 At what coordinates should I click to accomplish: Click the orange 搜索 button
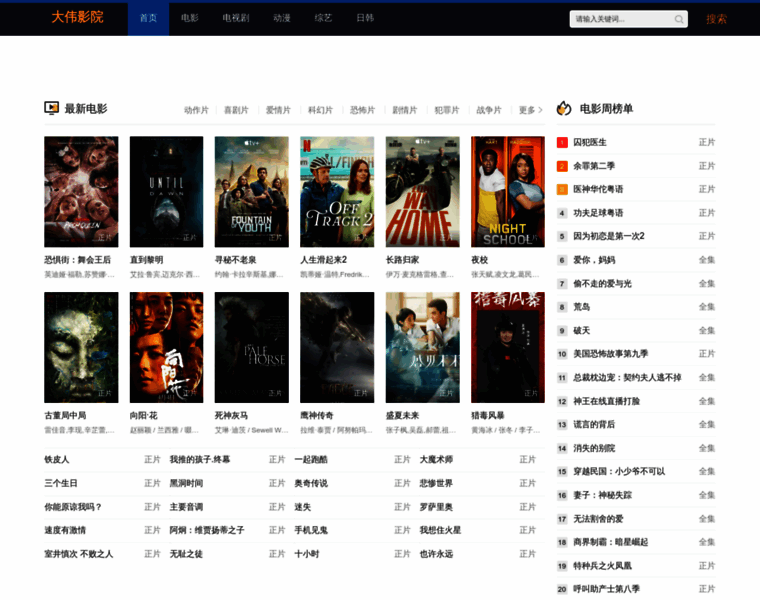716,19
